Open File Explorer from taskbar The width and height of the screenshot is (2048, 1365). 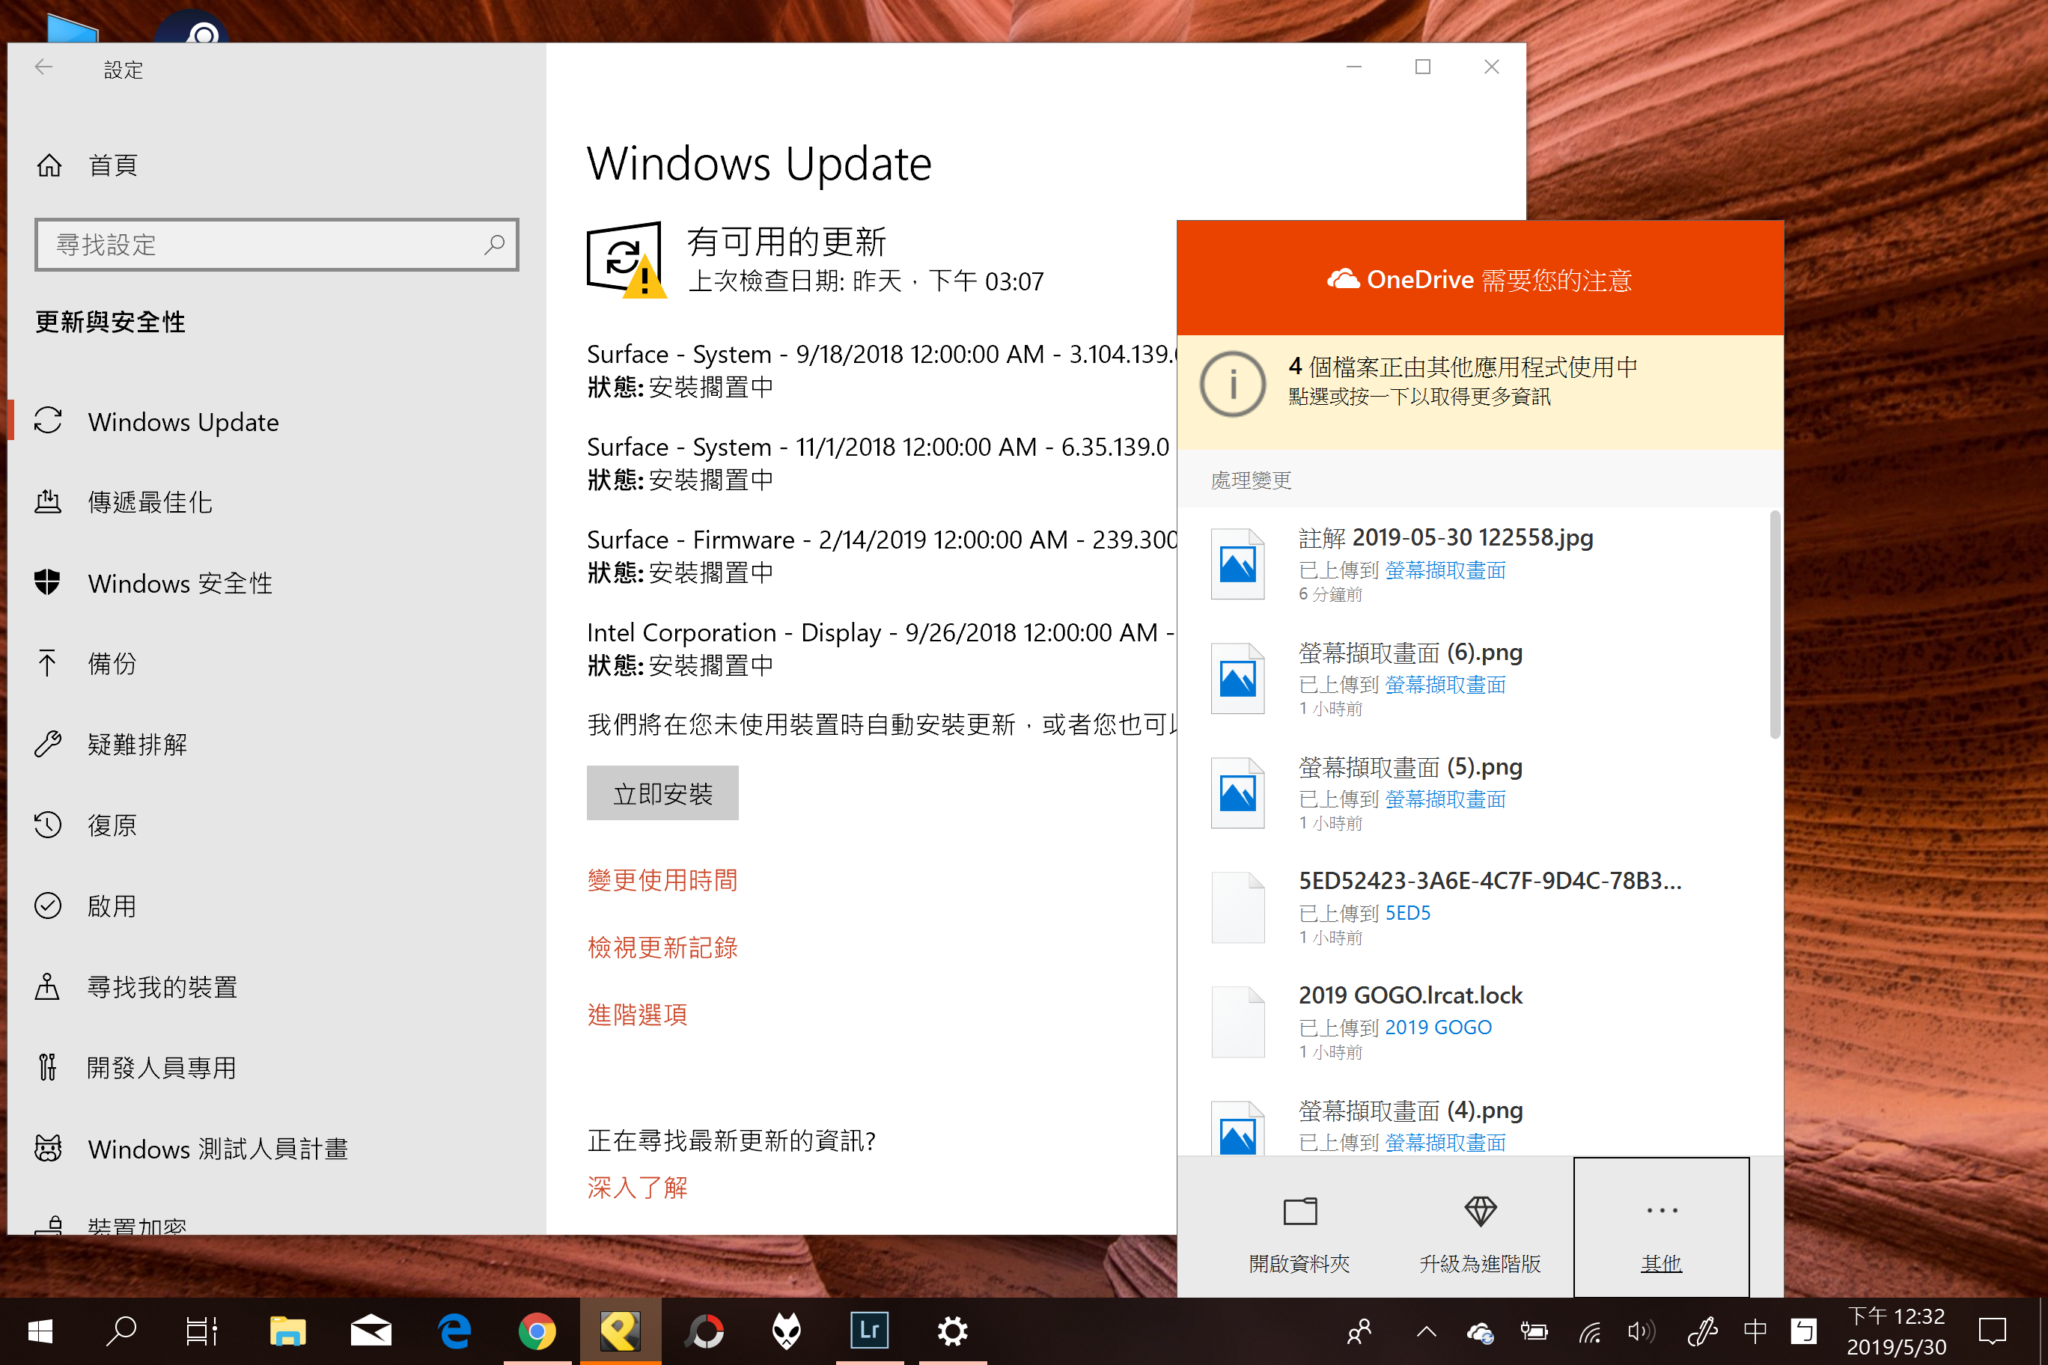288,1331
